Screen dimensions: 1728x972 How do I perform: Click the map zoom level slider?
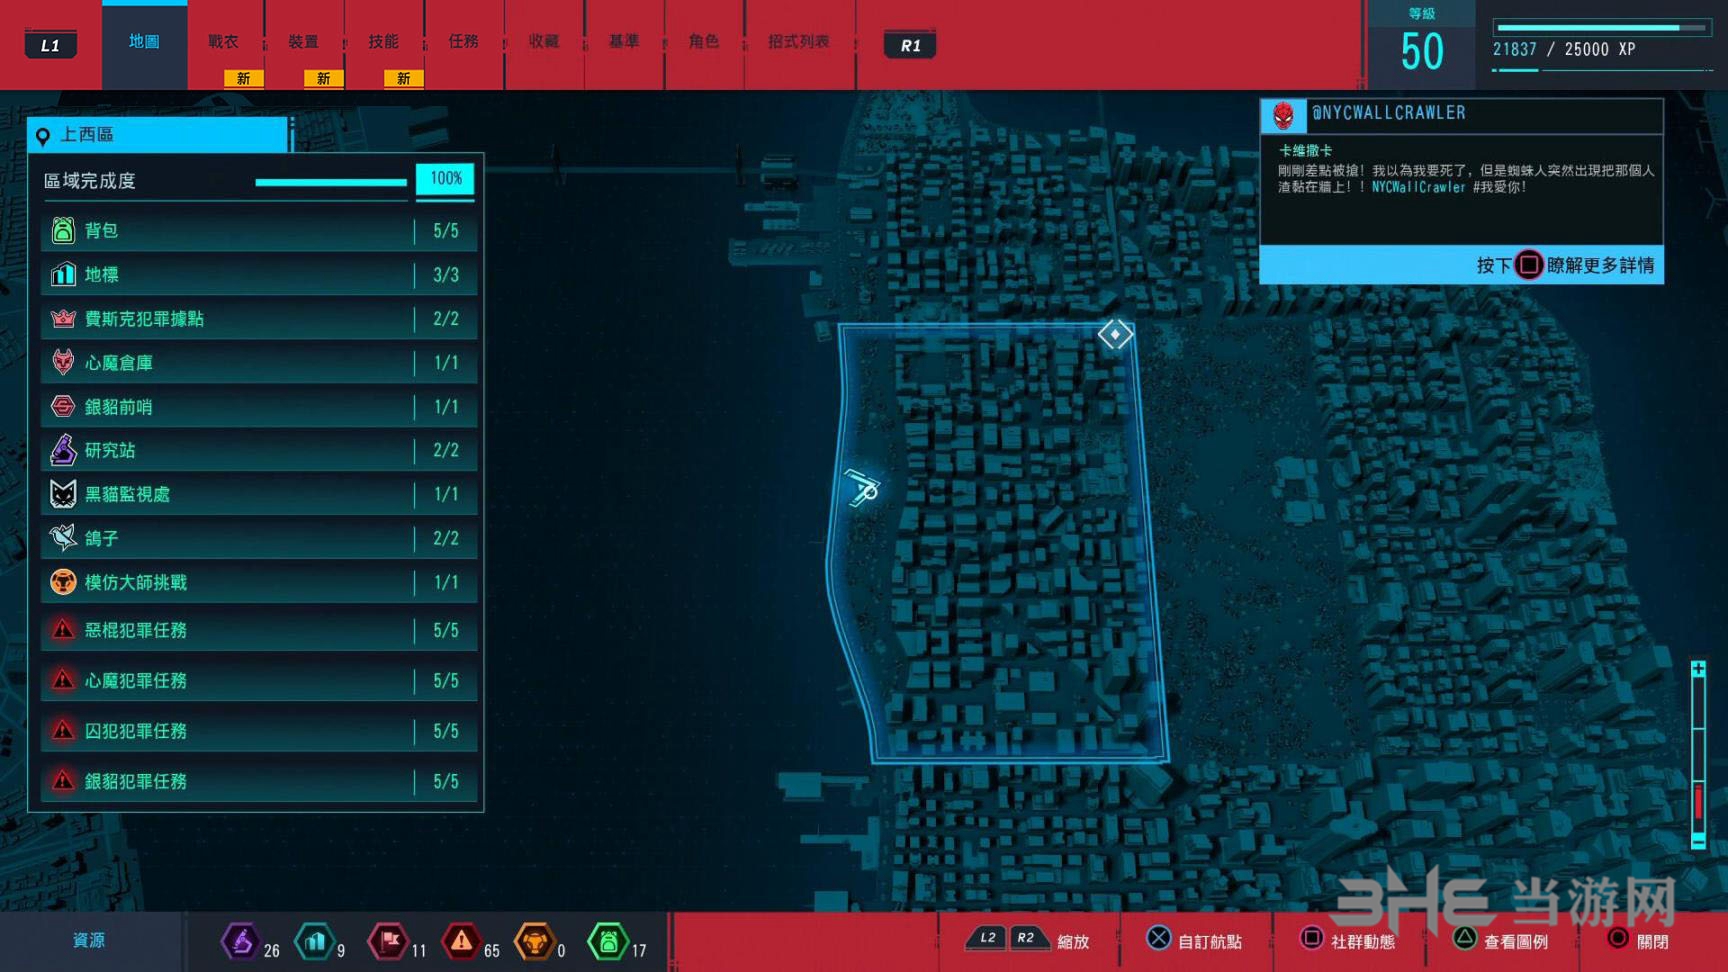(x=1698, y=755)
